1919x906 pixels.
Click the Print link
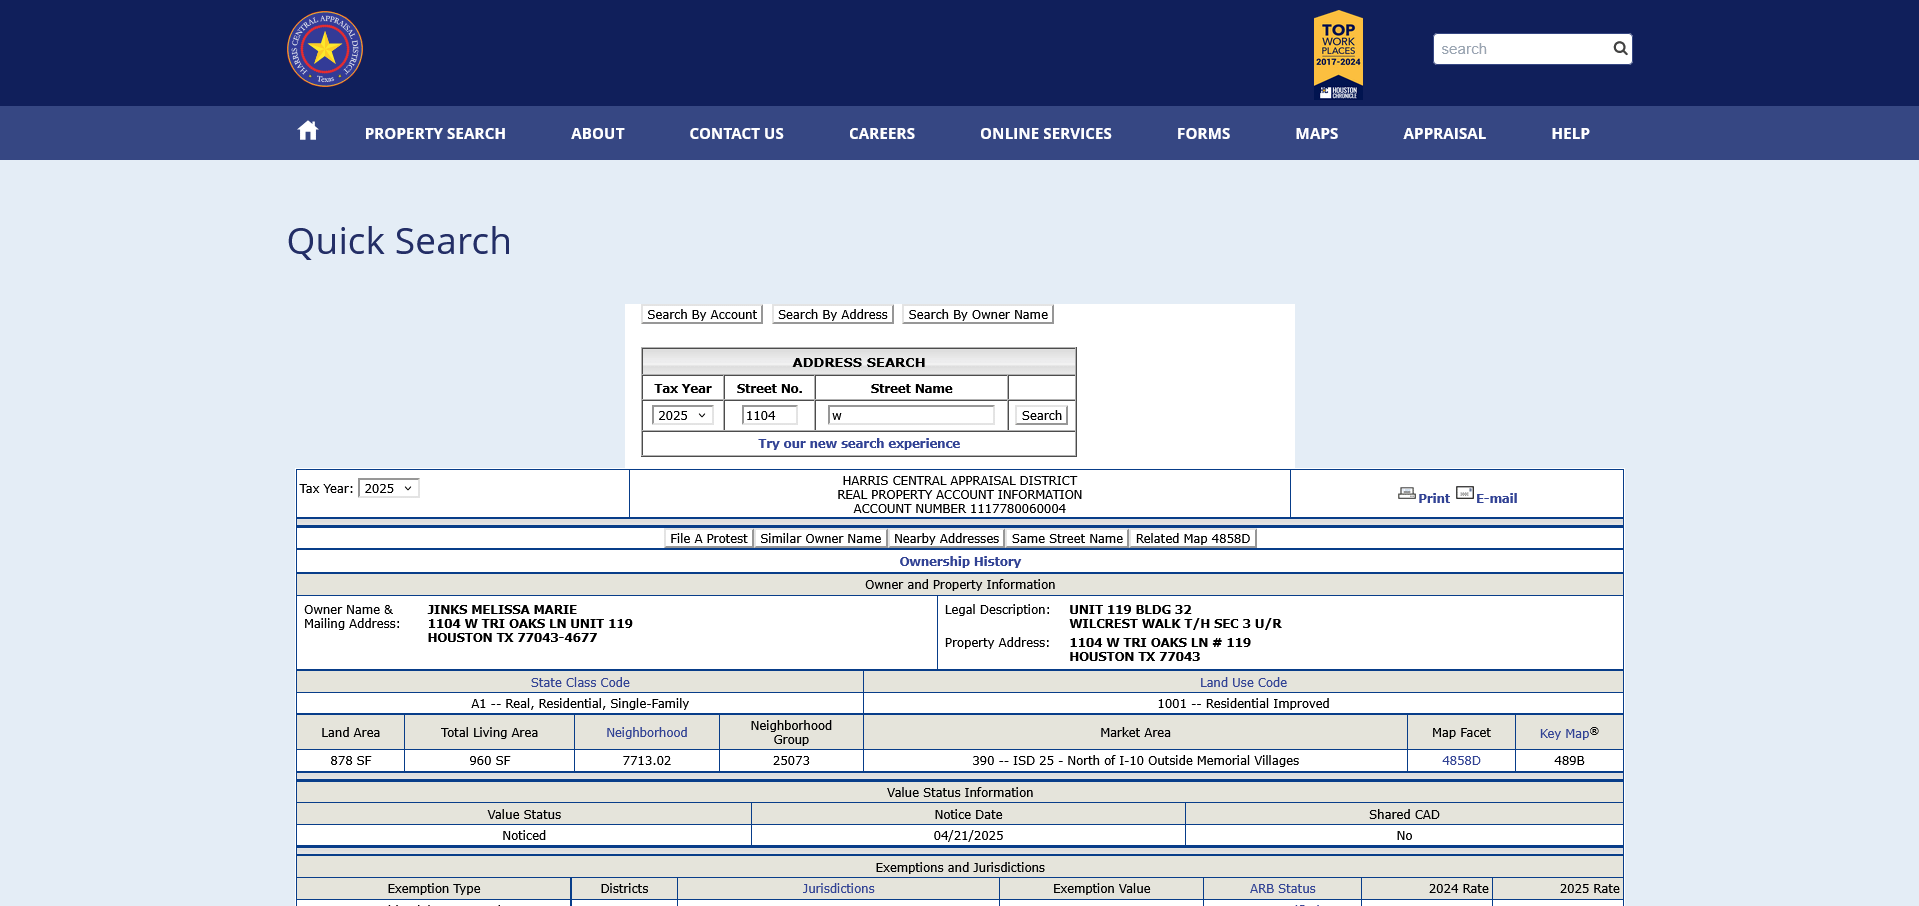1433,498
